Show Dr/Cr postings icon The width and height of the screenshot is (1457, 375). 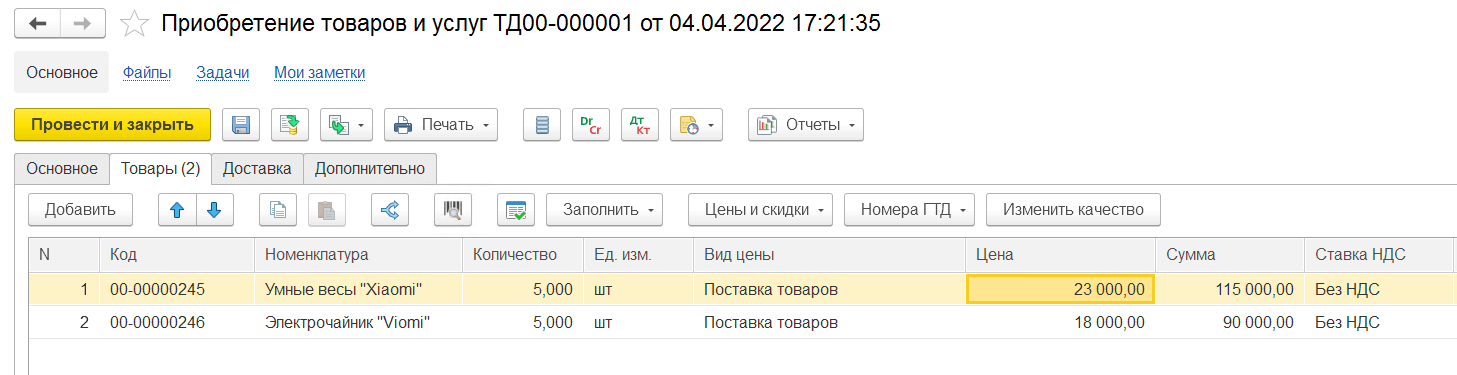pos(591,125)
